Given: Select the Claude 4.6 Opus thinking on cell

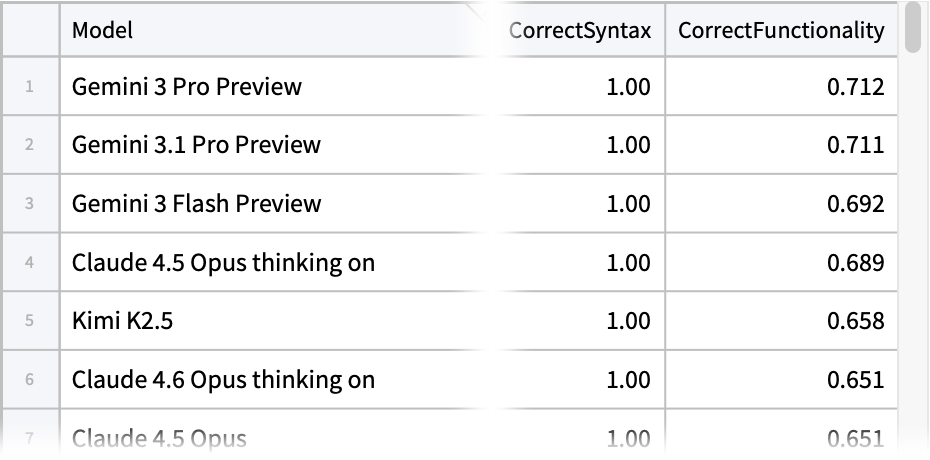Looking at the screenshot, I should pyautogui.click(x=224, y=380).
